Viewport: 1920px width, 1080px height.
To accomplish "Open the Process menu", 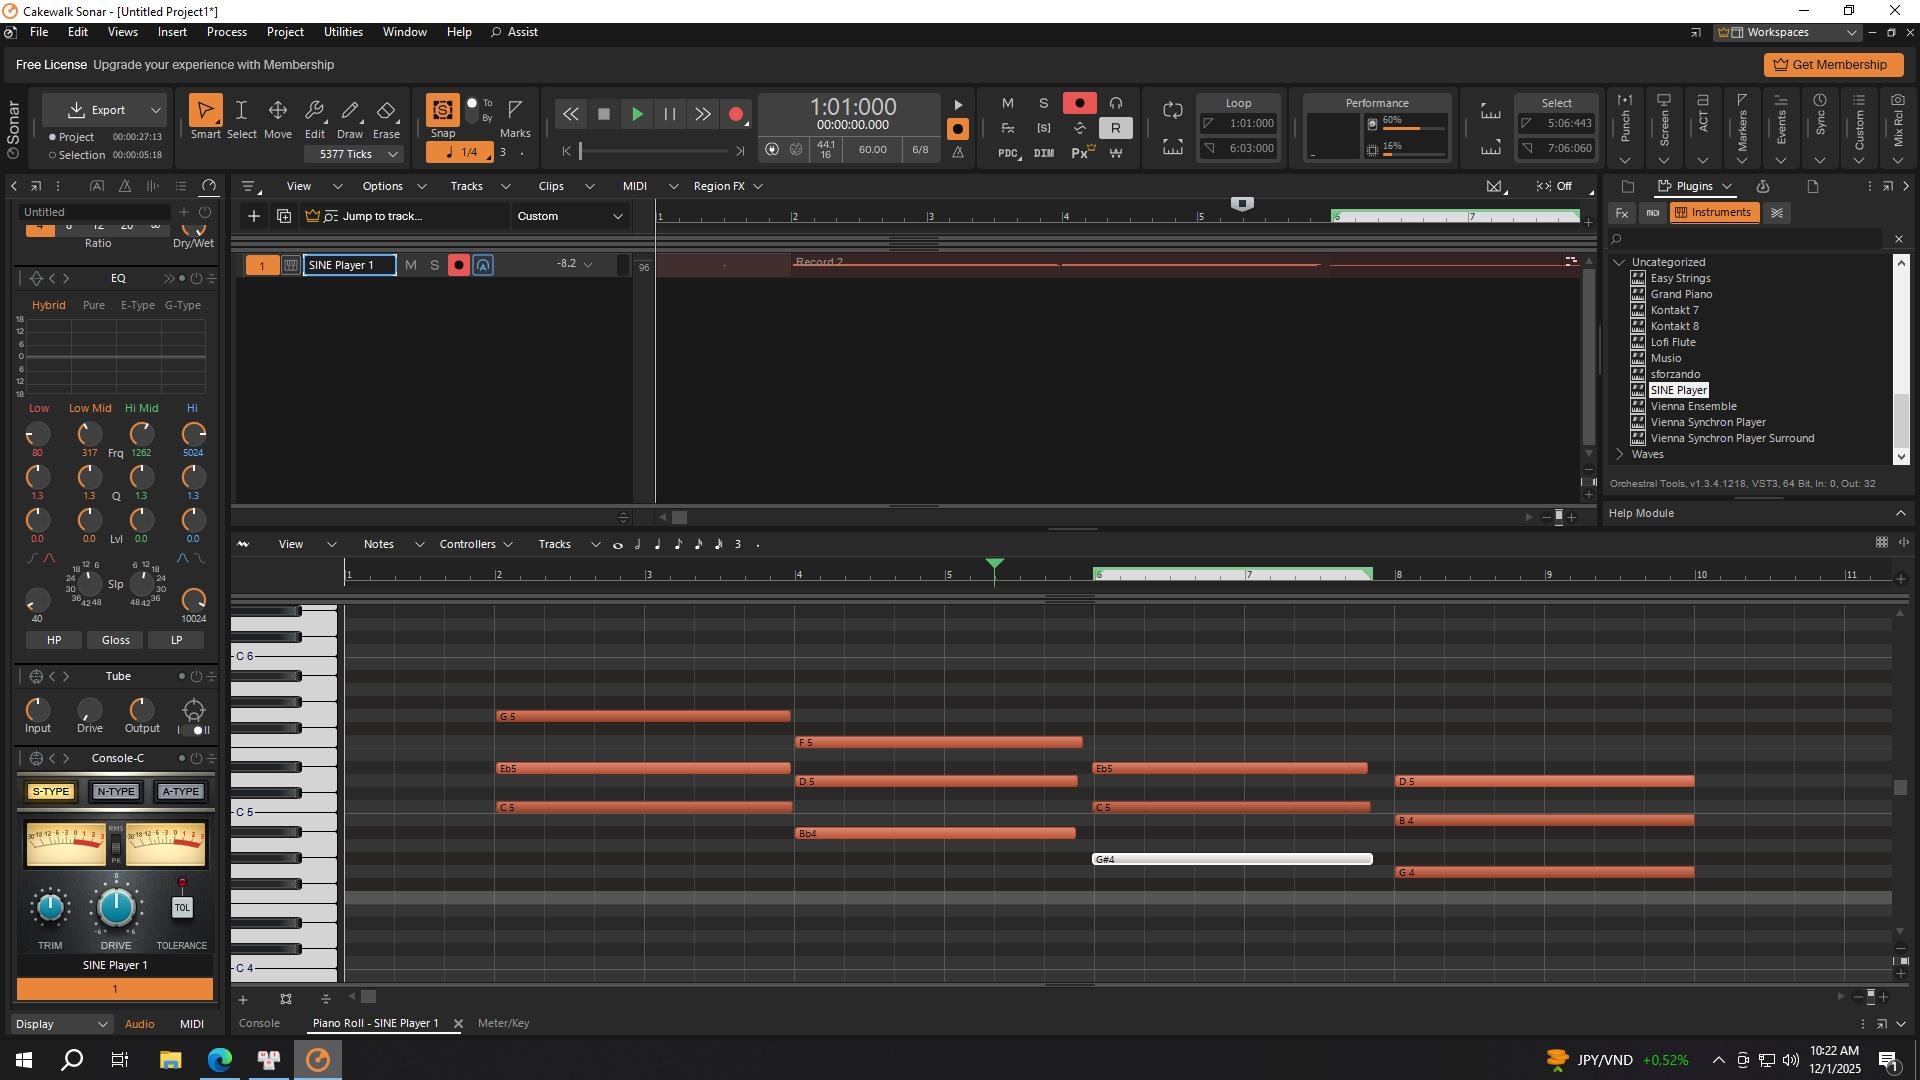I will point(226,32).
